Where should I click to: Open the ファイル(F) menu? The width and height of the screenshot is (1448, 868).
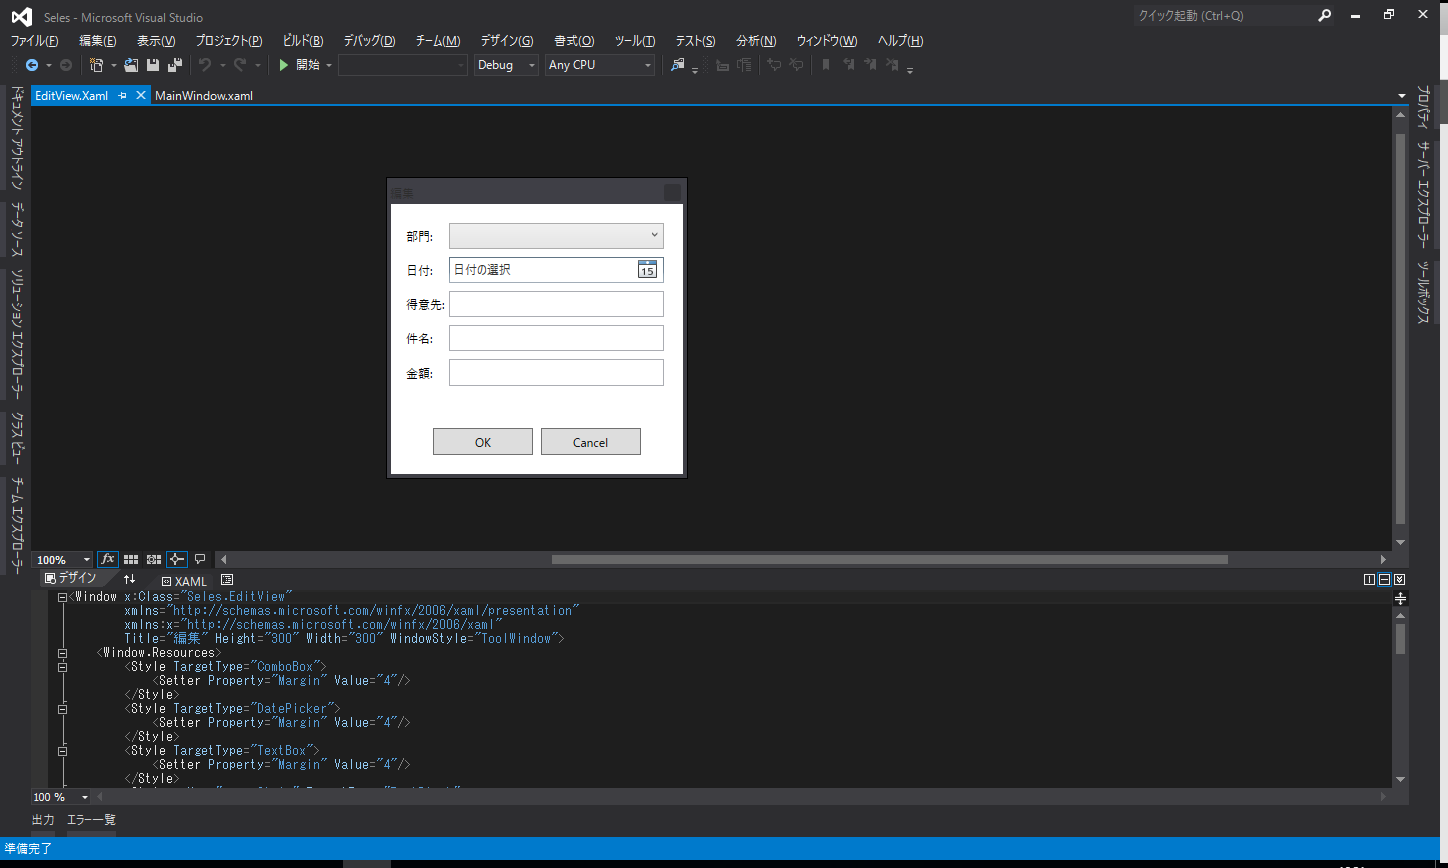pyautogui.click(x=34, y=41)
